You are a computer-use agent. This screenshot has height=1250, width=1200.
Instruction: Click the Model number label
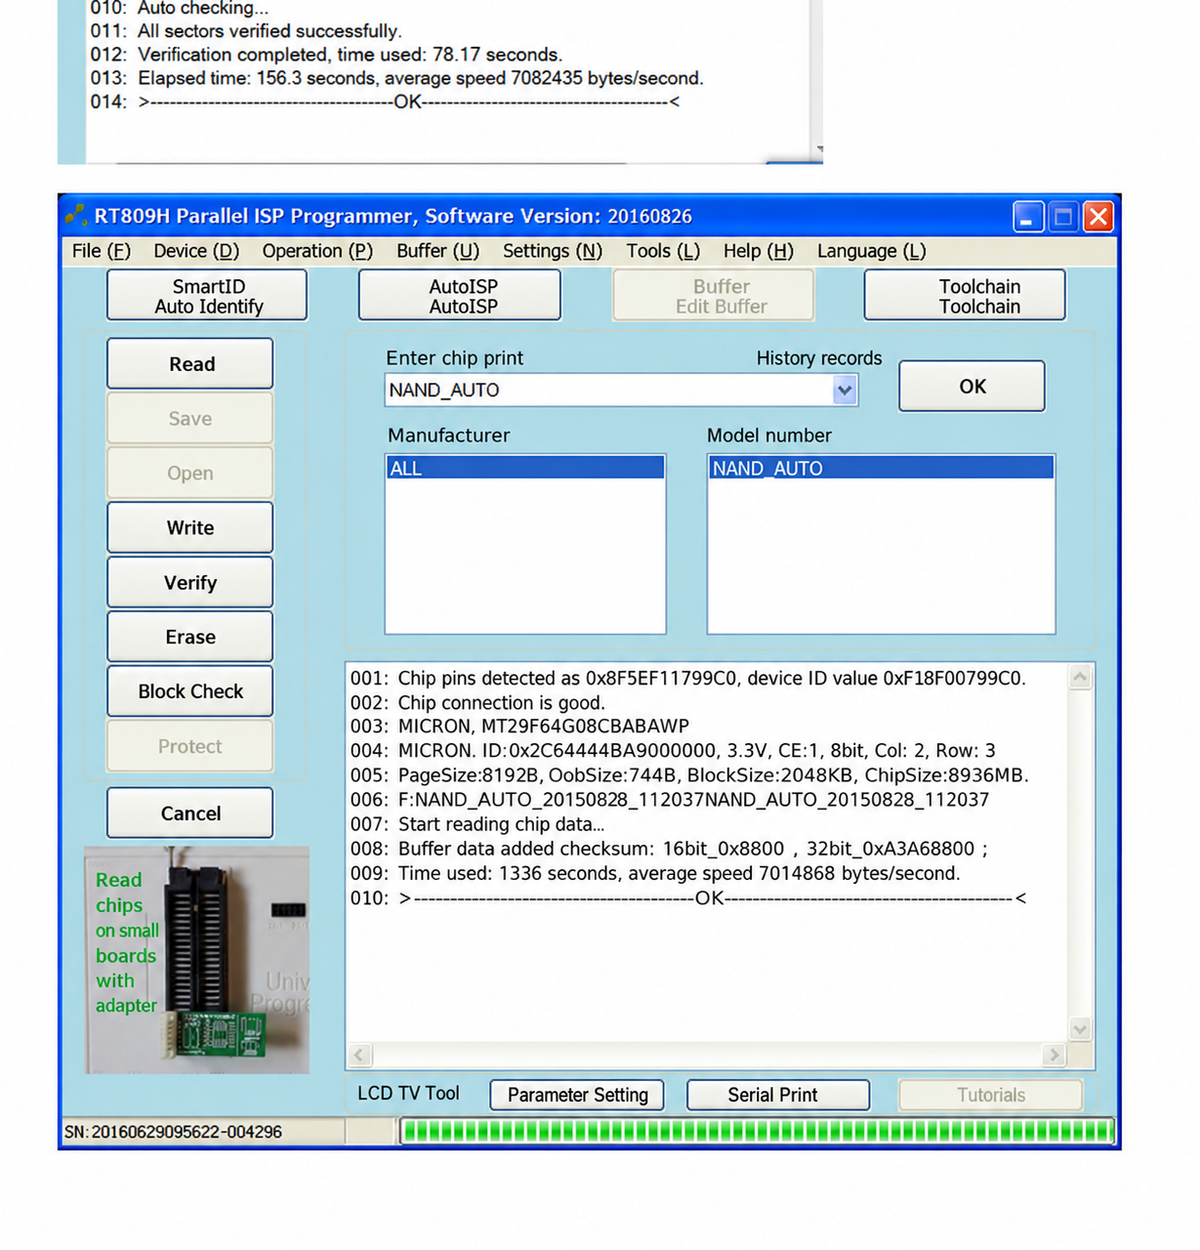(769, 435)
